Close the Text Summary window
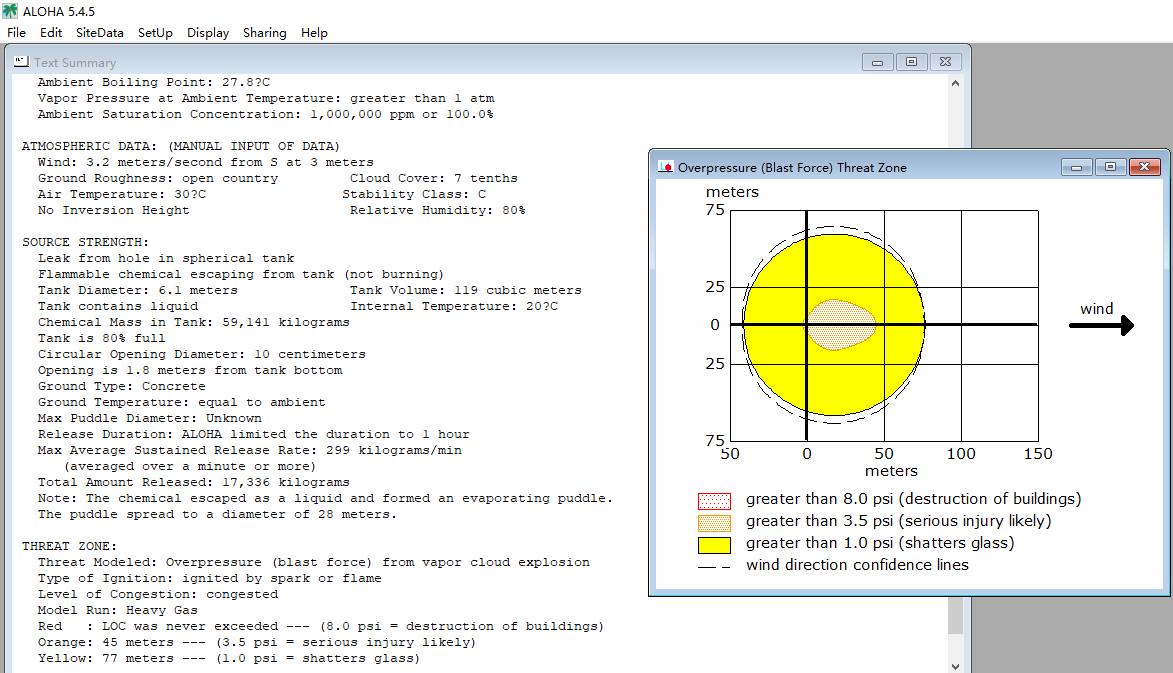 coord(946,62)
